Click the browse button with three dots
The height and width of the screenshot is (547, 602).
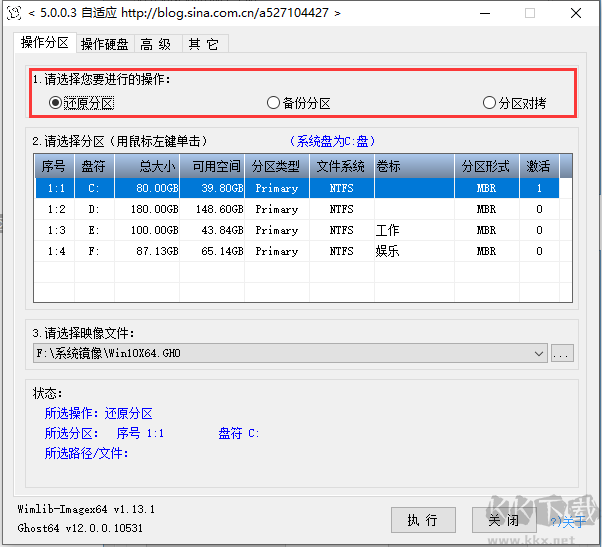pyautogui.click(x=562, y=354)
